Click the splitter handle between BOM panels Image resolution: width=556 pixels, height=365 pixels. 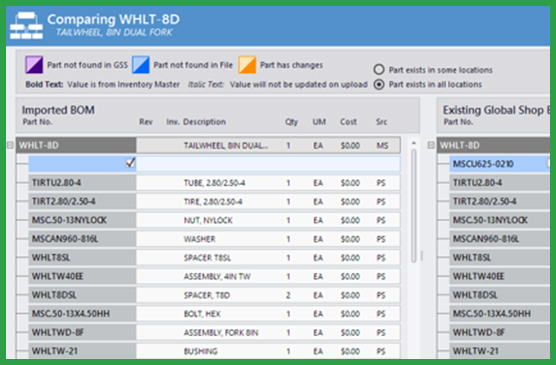click(422, 256)
